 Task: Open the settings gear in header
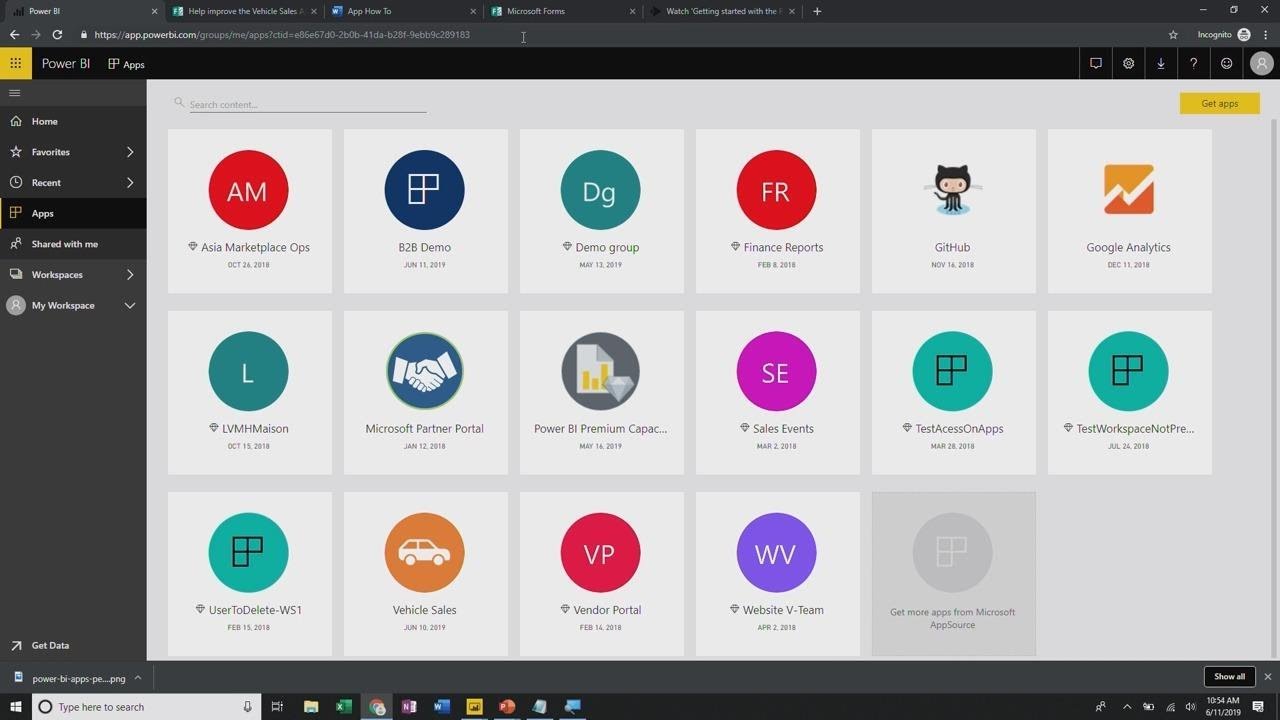coord(1128,63)
